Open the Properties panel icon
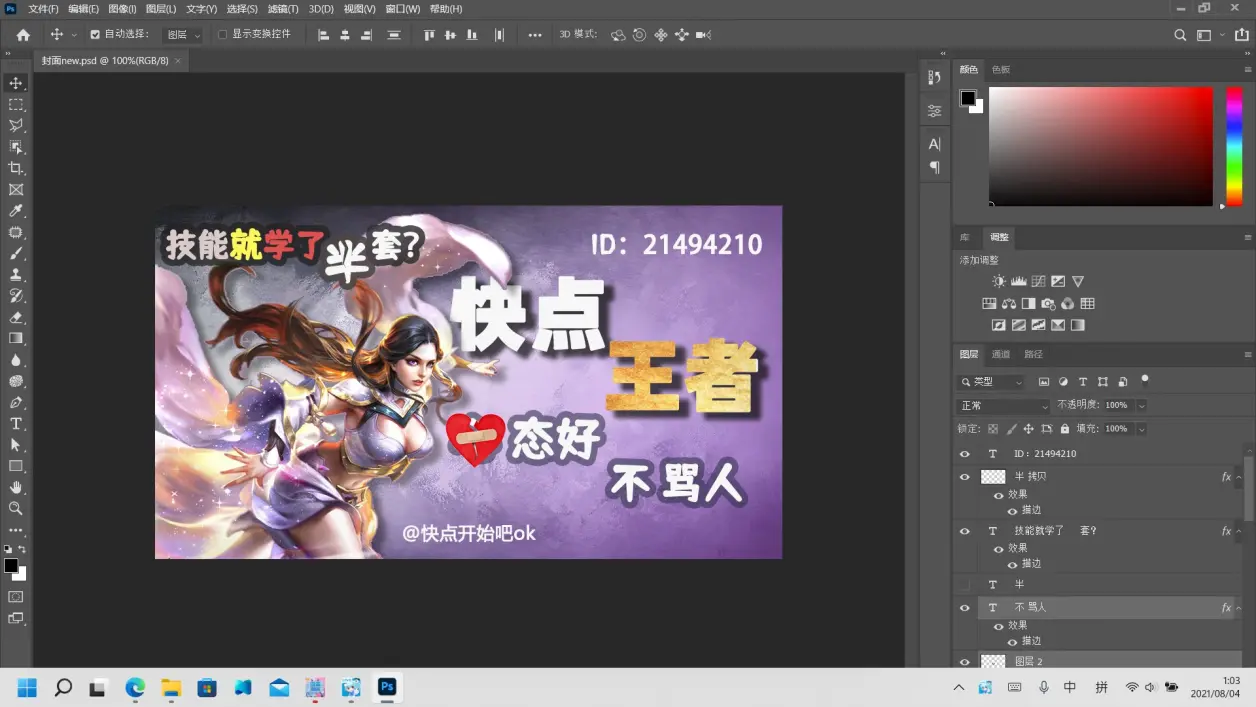 [935, 111]
